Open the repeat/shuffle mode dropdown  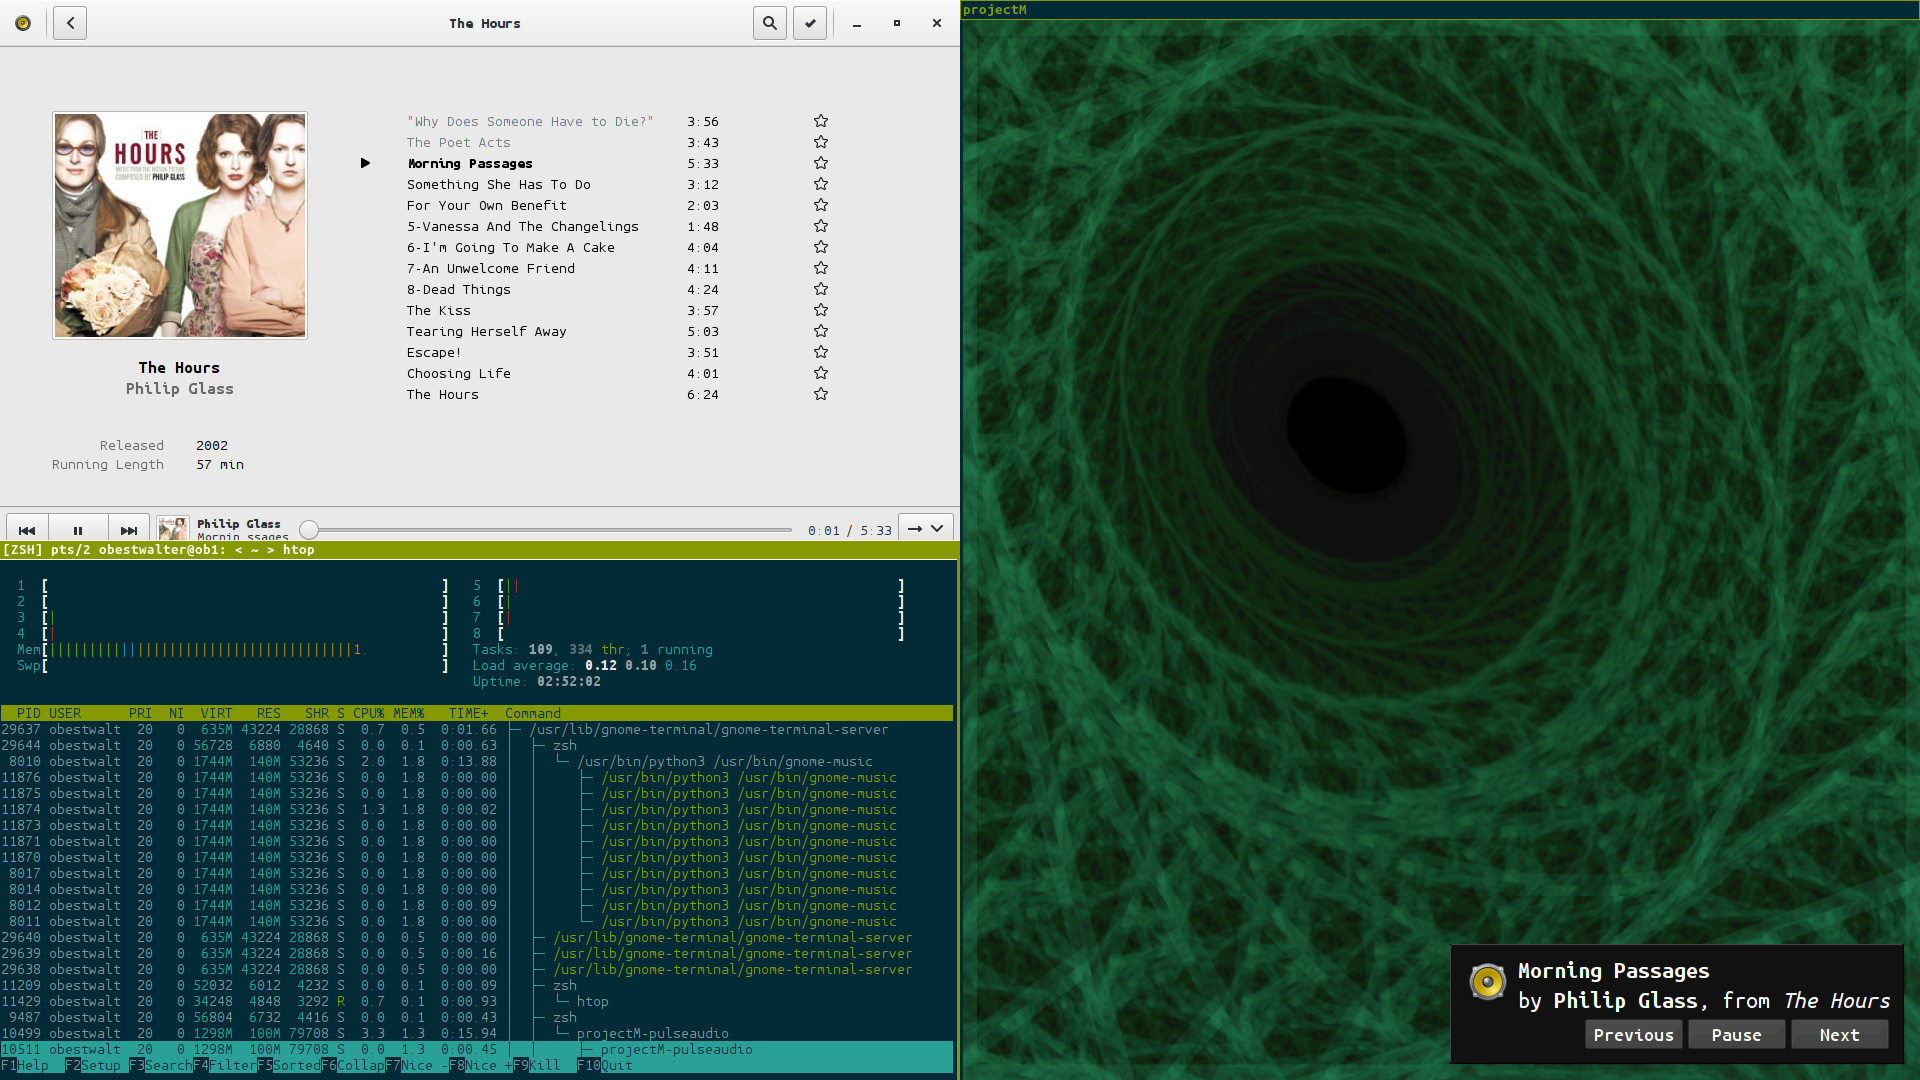pos(925,529)
